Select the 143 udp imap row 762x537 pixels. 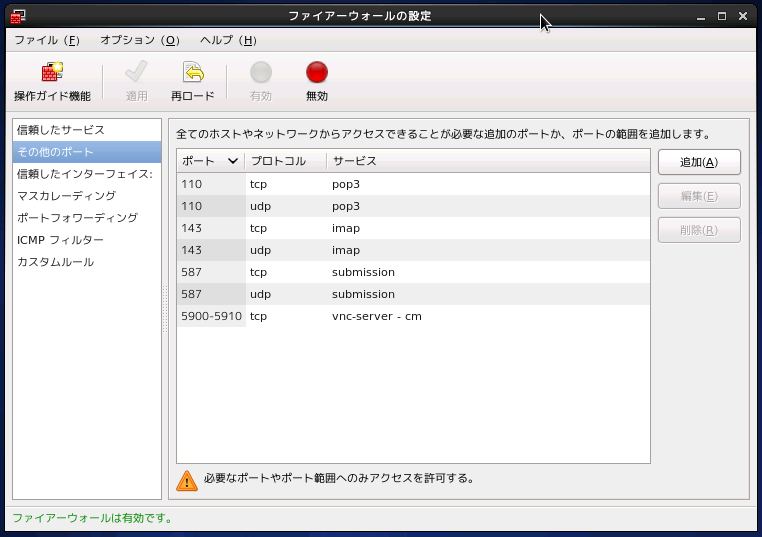(x=414, y=250)
